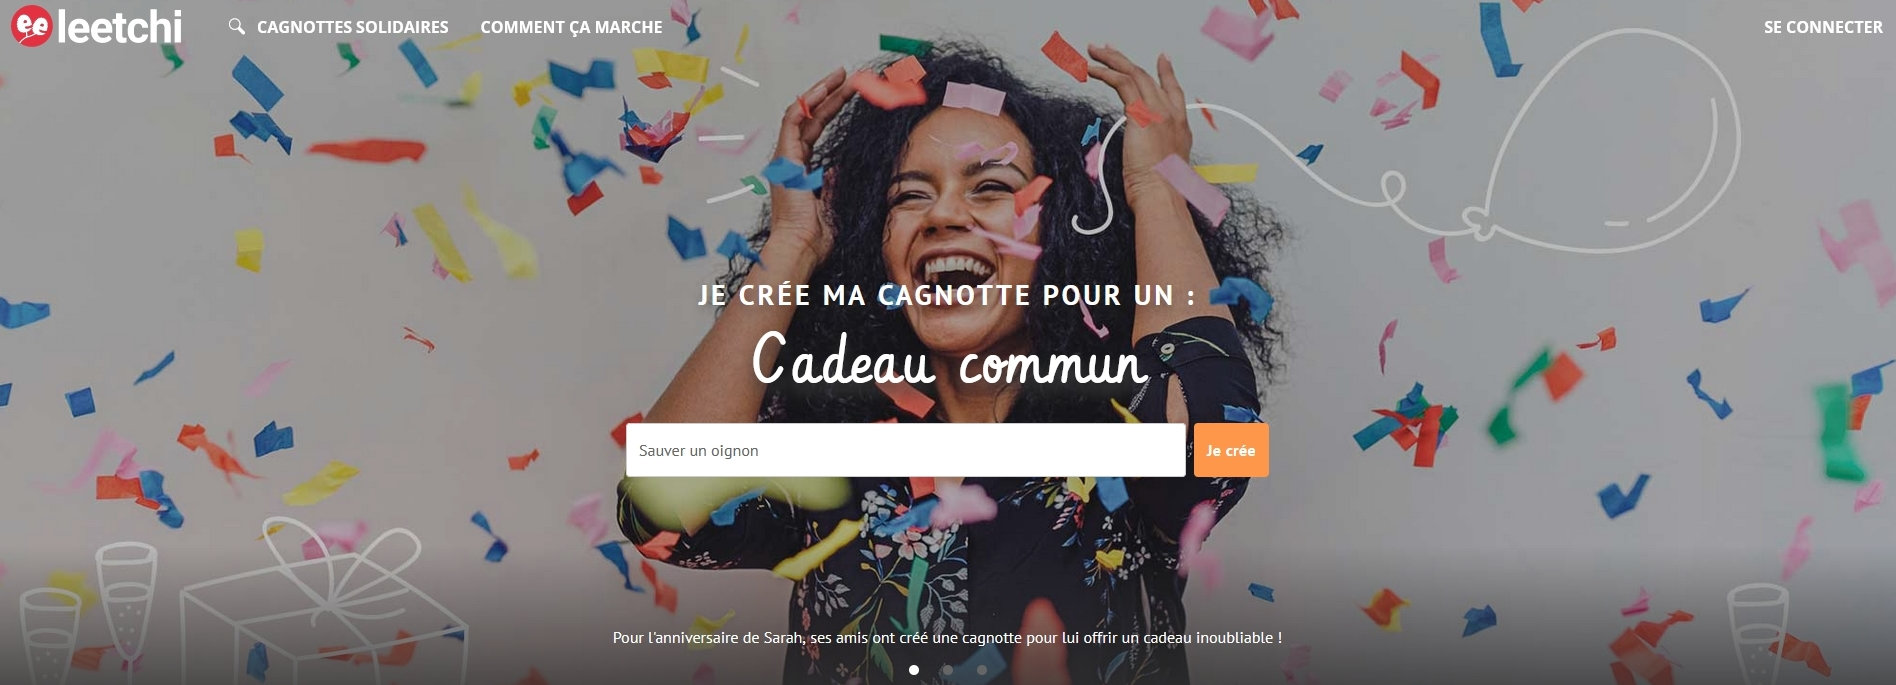
Task: Open search via the magnifying glass icon
Action: [x=236, y=26]
